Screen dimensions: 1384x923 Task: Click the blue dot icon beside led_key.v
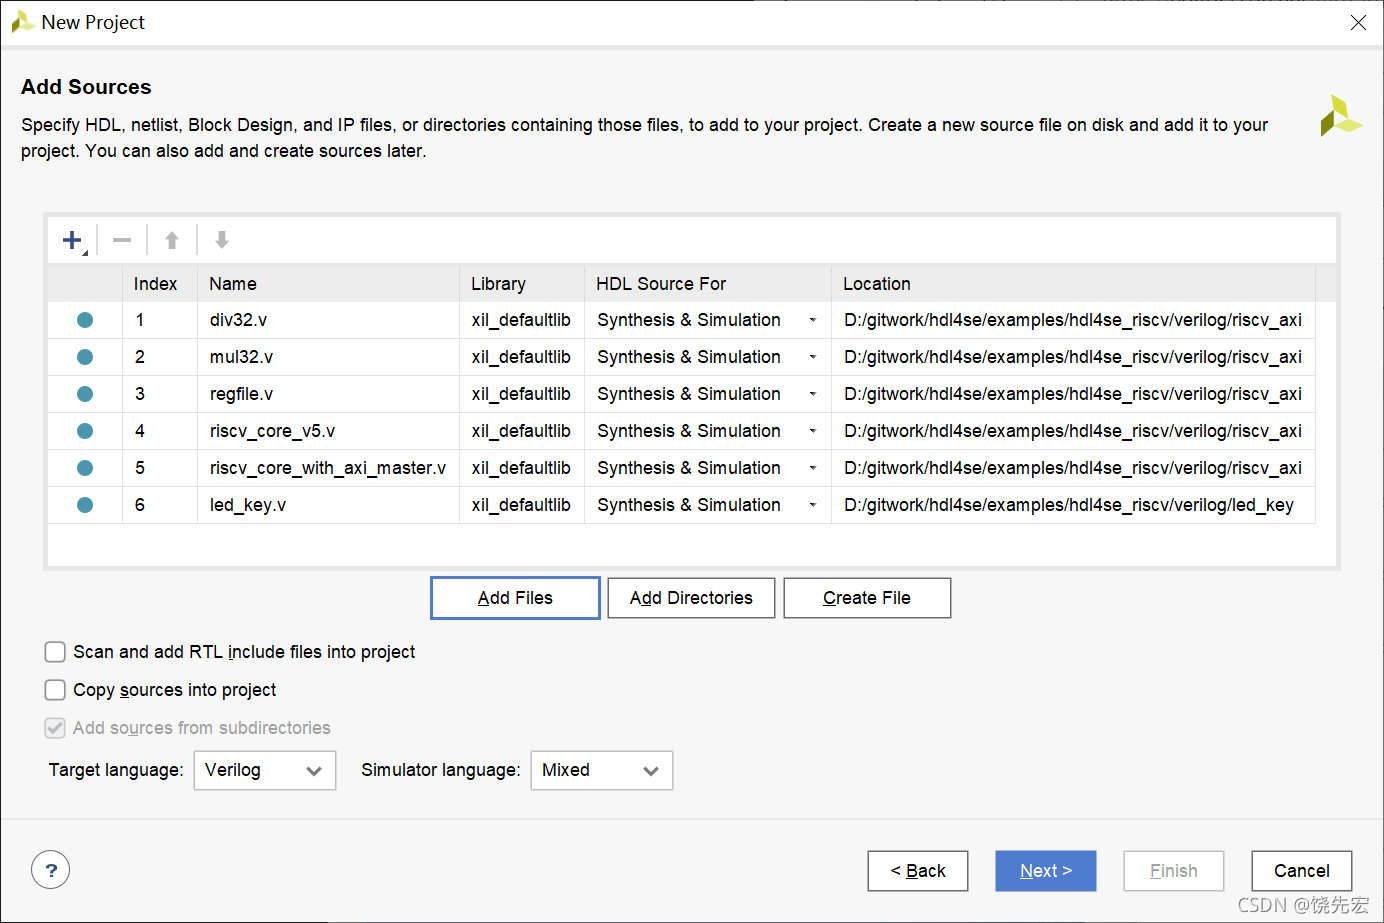(x=85, y=505)
